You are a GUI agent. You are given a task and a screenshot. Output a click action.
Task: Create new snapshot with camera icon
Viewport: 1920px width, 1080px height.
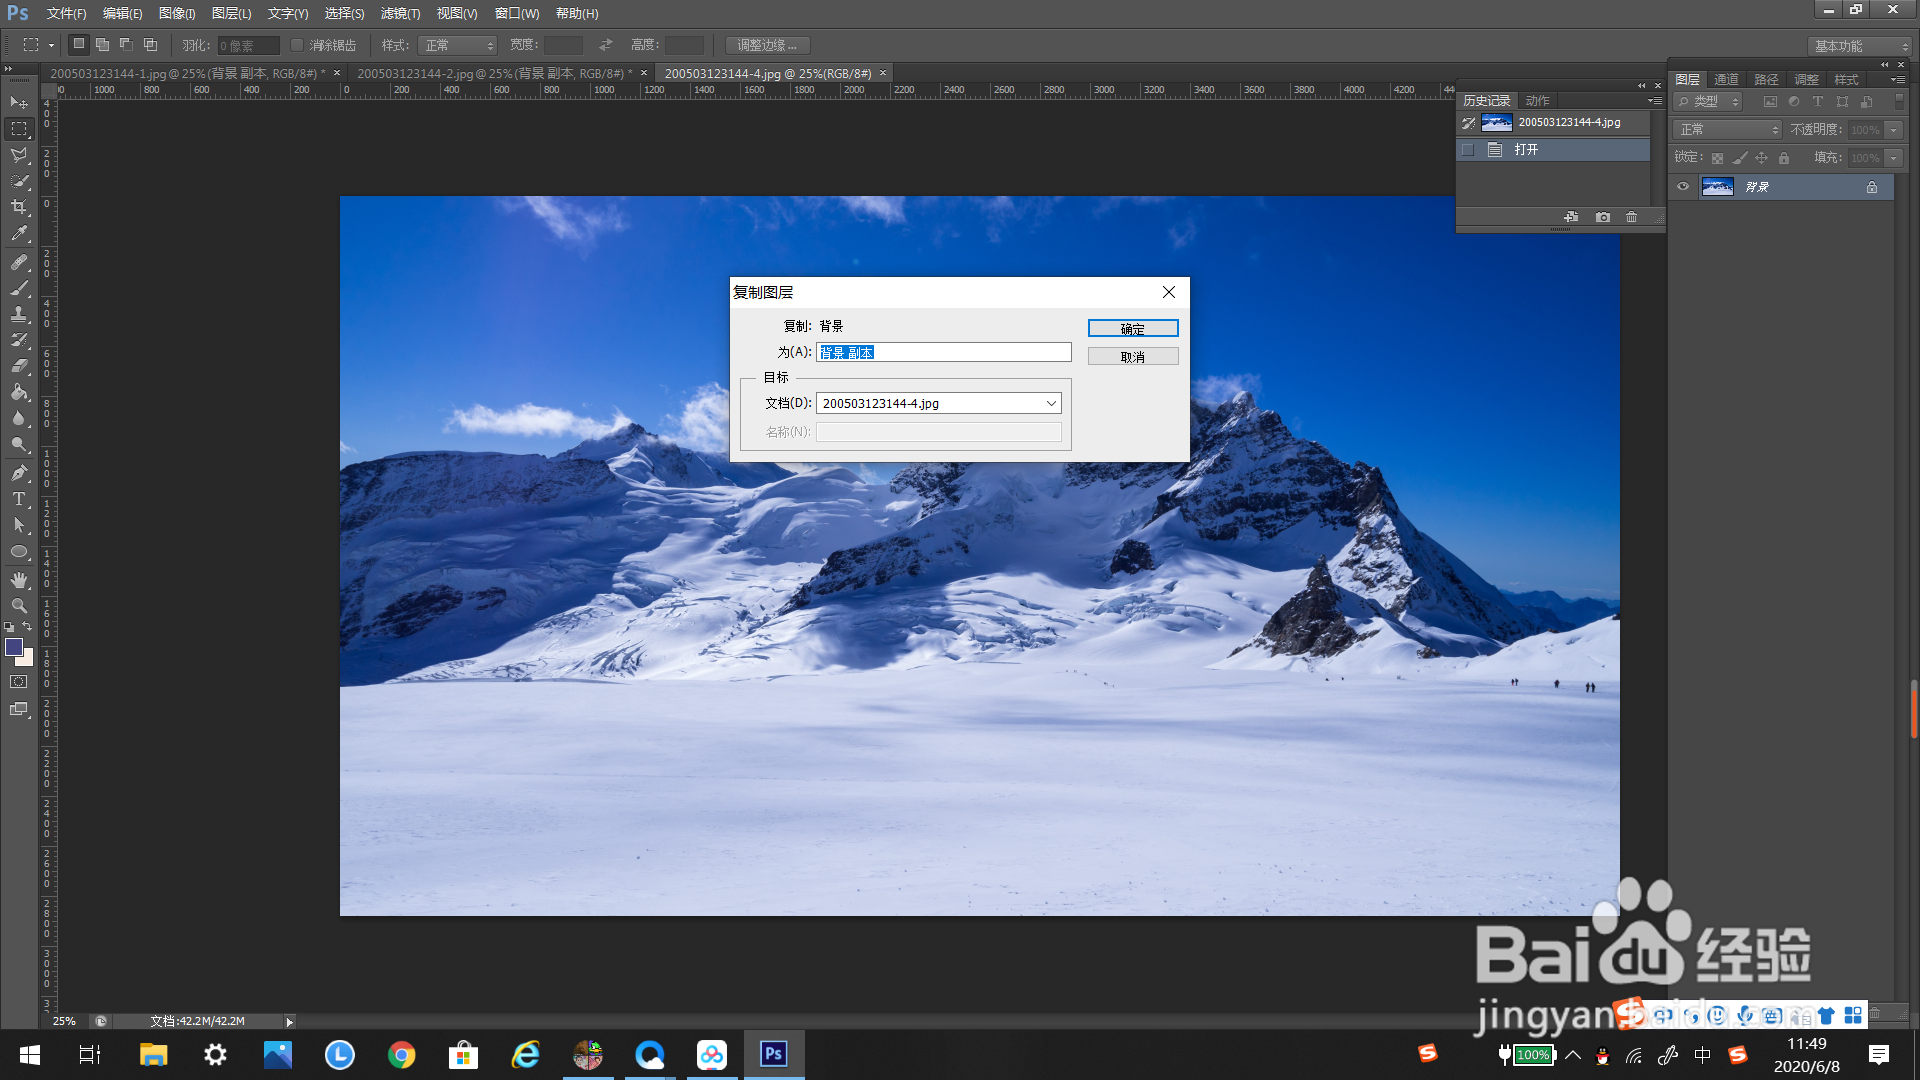pos(1603,217)
